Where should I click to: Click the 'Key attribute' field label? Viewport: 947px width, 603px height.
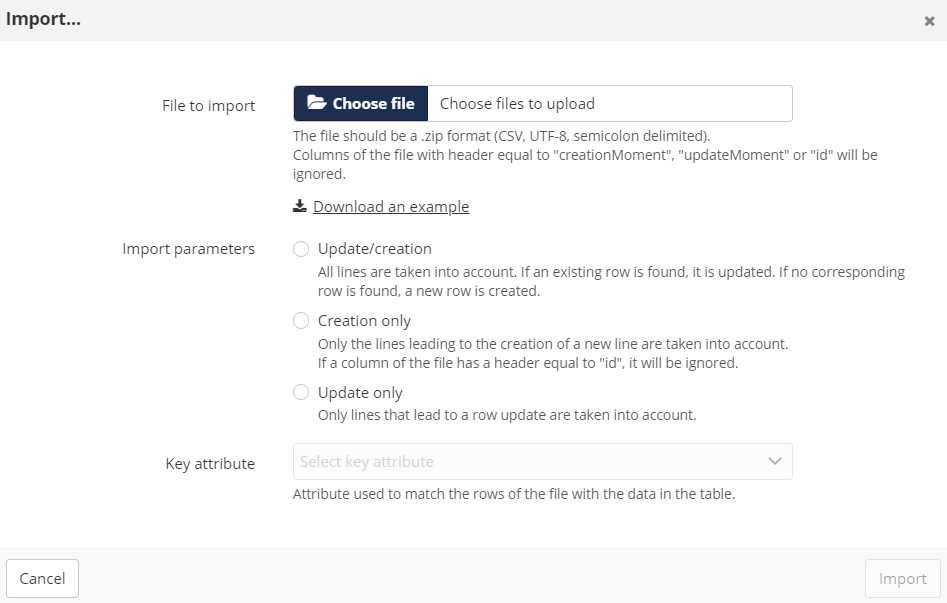(x=210, y=463)
